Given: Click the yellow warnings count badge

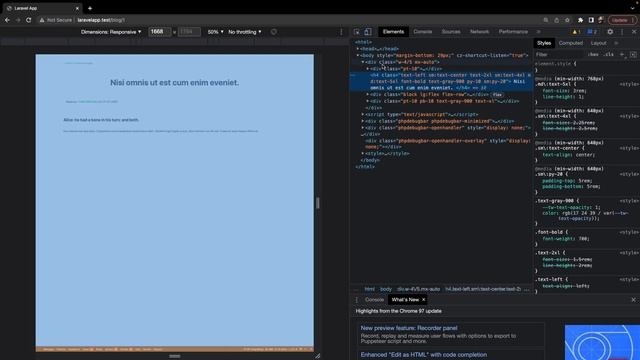Looking at the screenshot, I should [576, 32].
